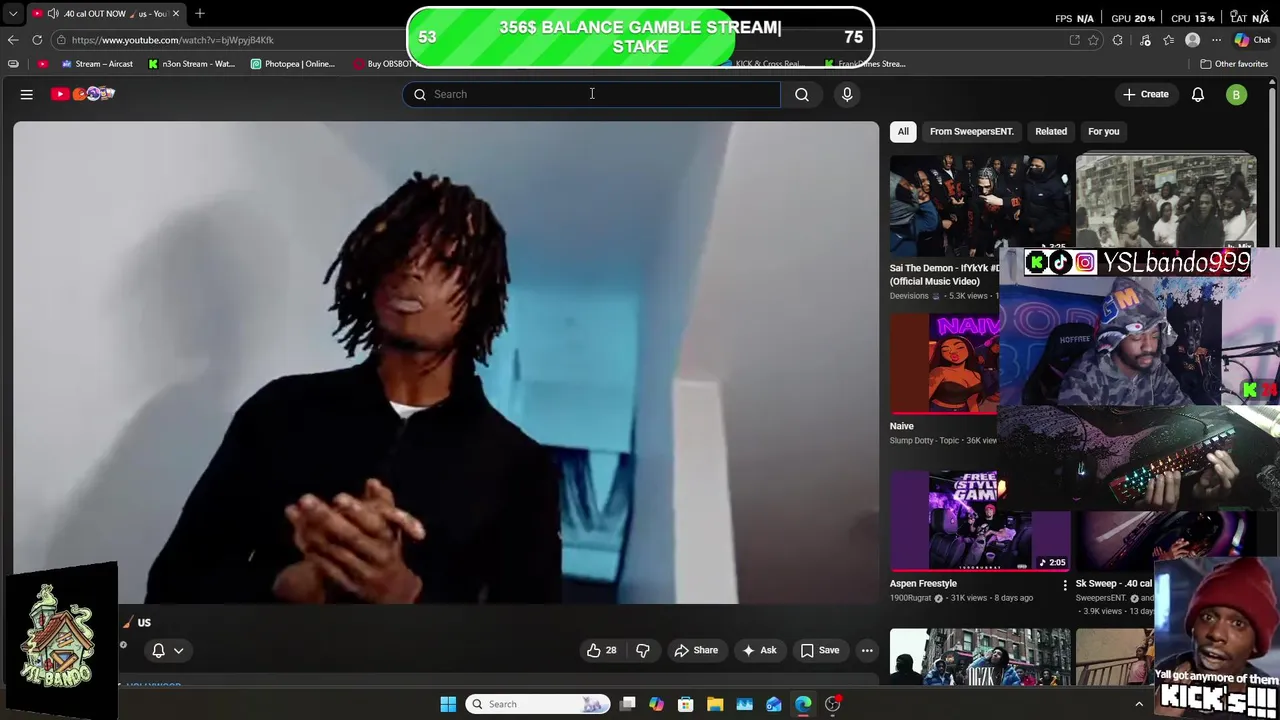This screenshot has width=1280, height=720.
Task: Reload the page with the refresh icon
Action: pyautogui.click(x=37, y=40)
